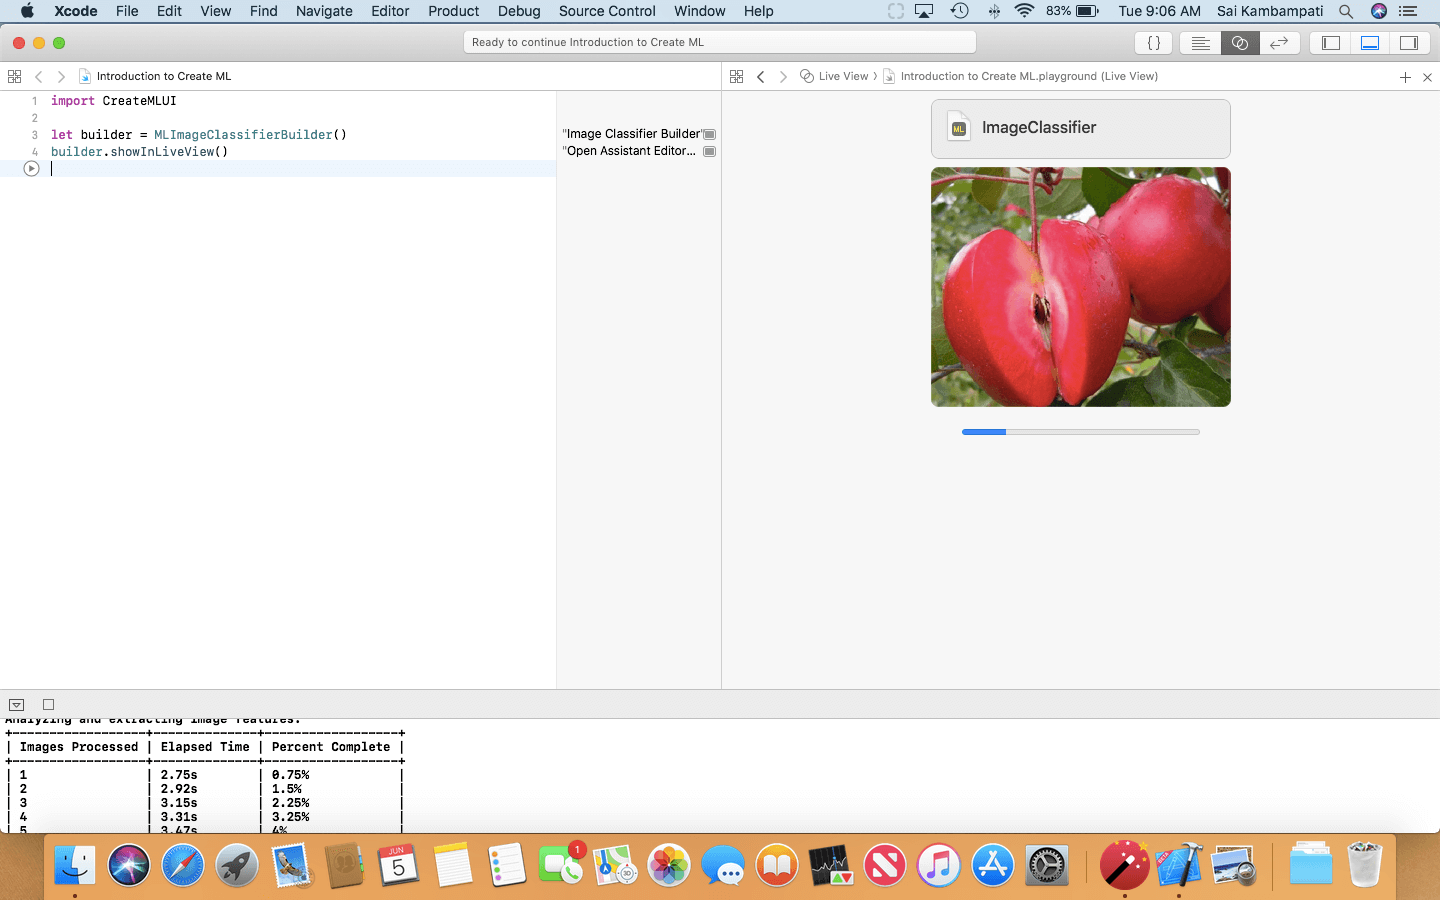Show result inline for "Image Classifier Builder"
This screenshot has height=900, width=1440.
(709, 134)
